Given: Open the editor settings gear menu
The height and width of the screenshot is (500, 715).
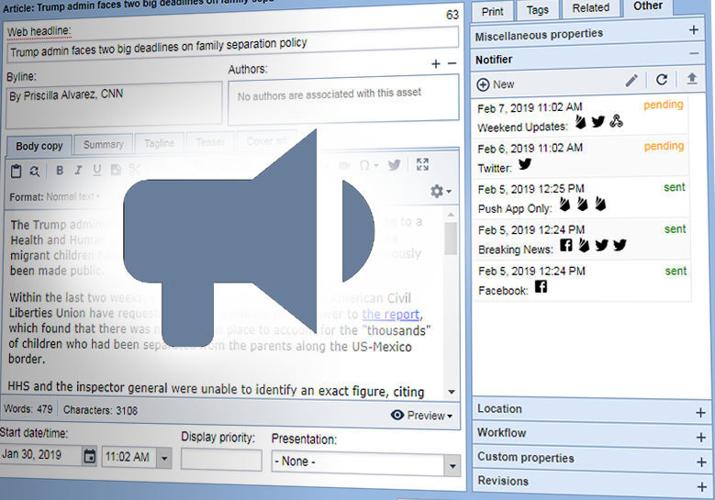Looking at the screenshot, I should pos(441,191).
